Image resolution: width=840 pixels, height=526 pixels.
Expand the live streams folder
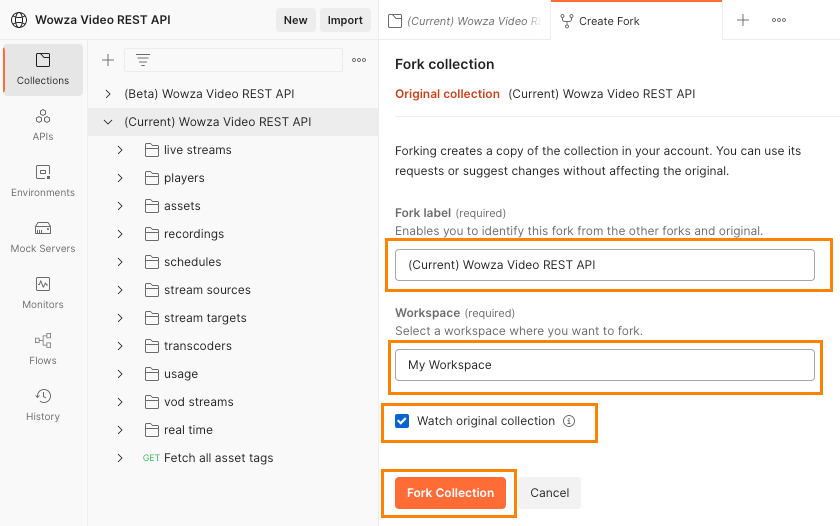point(120,150)
